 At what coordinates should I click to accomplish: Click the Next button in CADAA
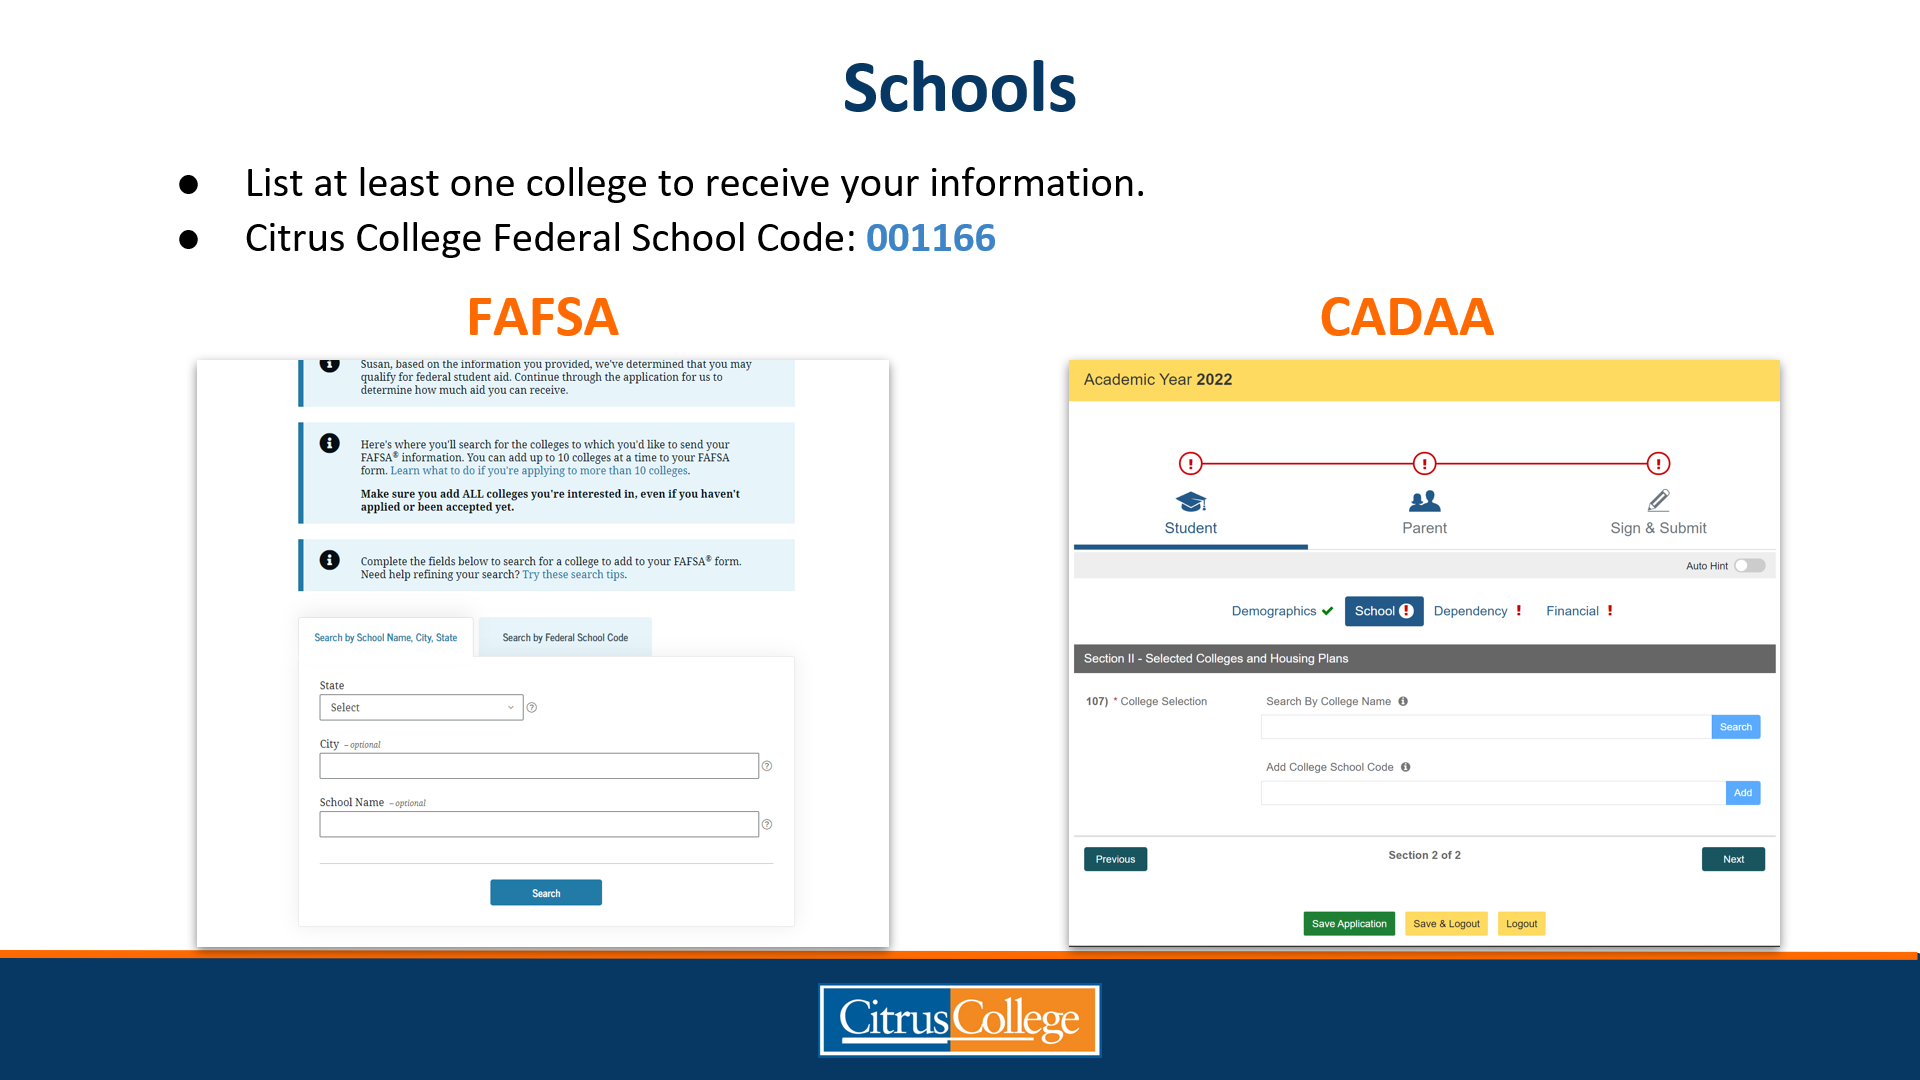tap(1733, 858)
